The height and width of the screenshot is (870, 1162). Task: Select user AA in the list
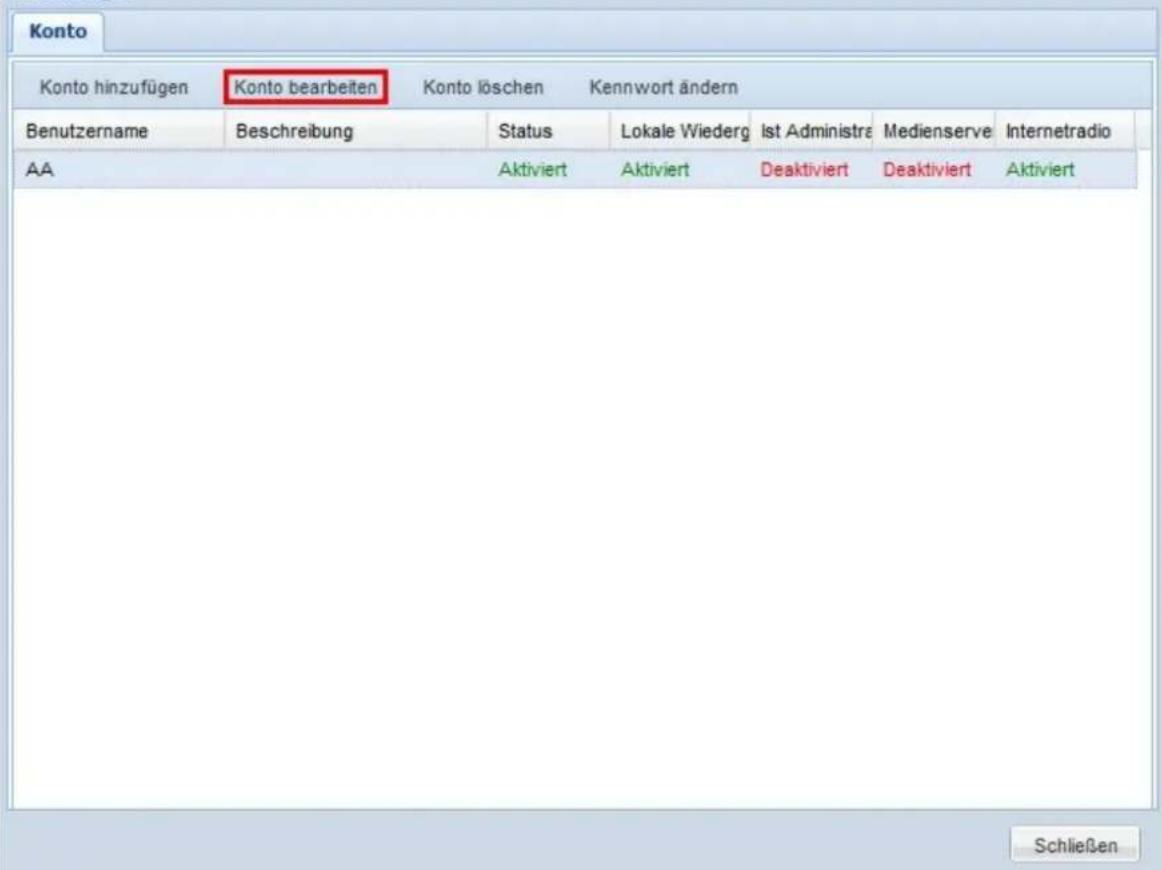tap(575, 170)
